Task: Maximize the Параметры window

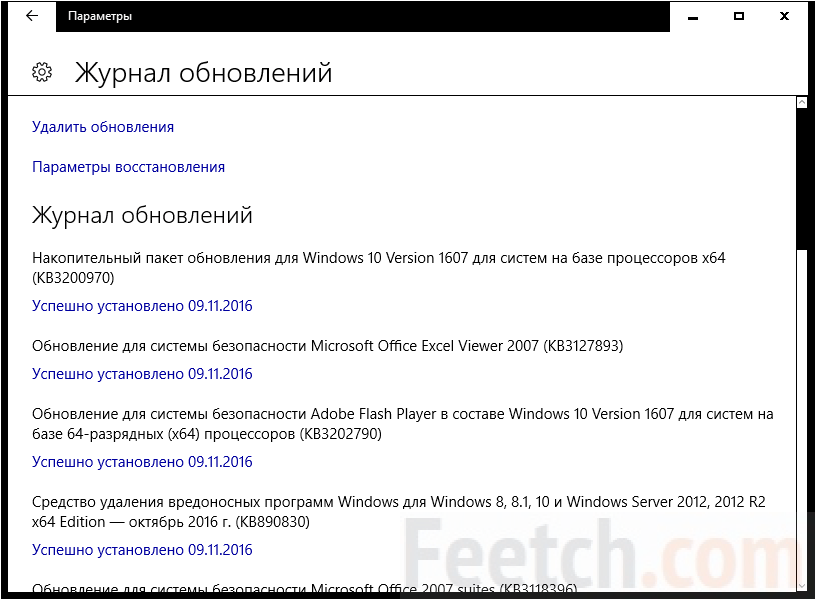Action: pyautogui.click(x=738, y=16)
